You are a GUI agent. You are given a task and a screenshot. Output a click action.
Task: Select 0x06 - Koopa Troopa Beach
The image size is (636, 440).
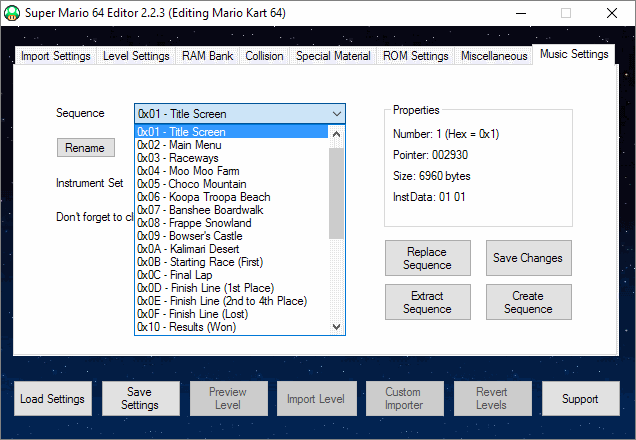(x=231, y=197)
